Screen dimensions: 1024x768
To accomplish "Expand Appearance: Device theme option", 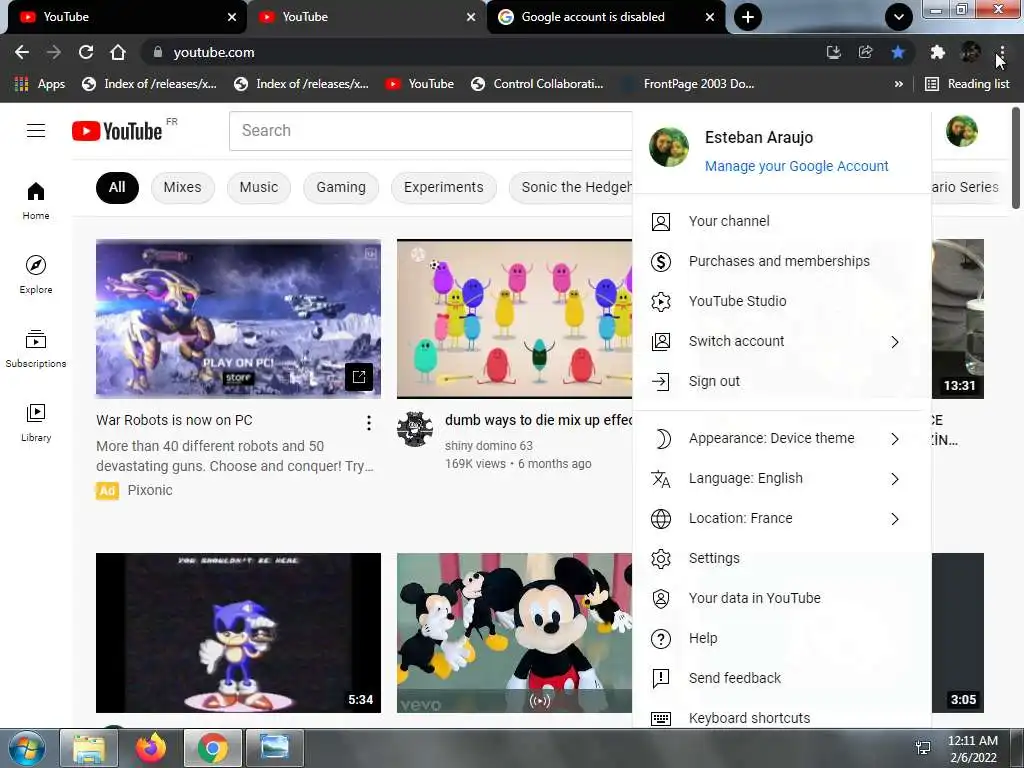I will coord(782,438).
